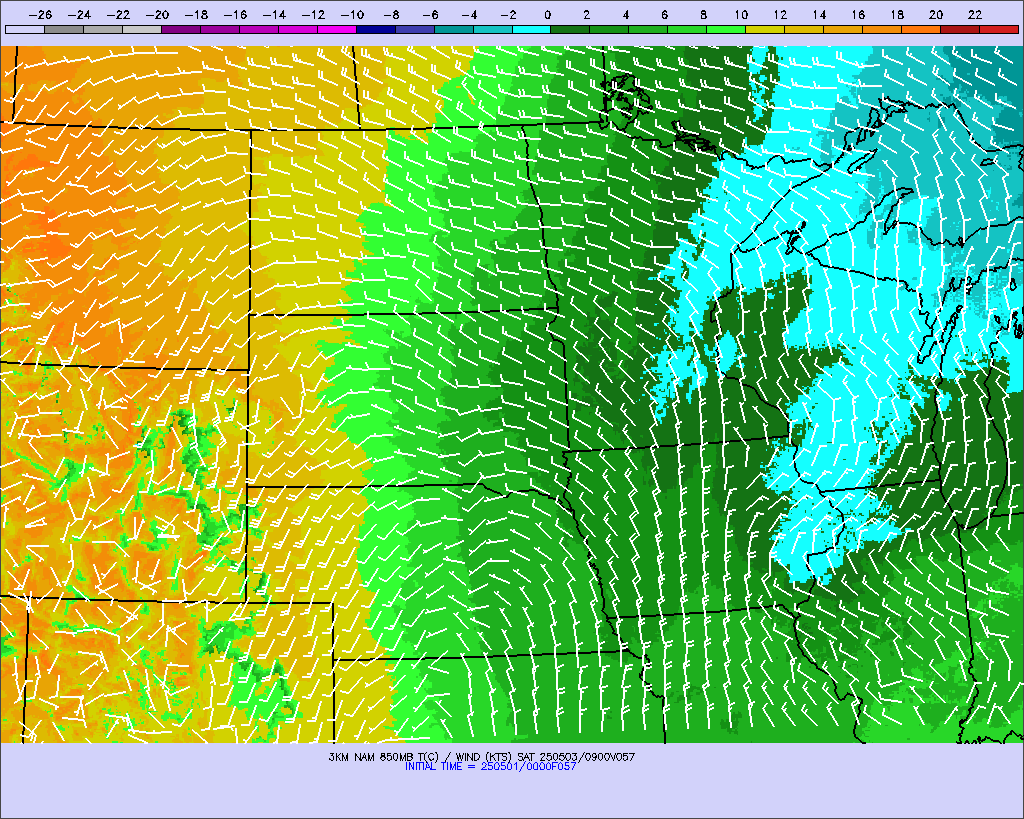
Task: Select the "18" legend label
Action: (897, 15)
